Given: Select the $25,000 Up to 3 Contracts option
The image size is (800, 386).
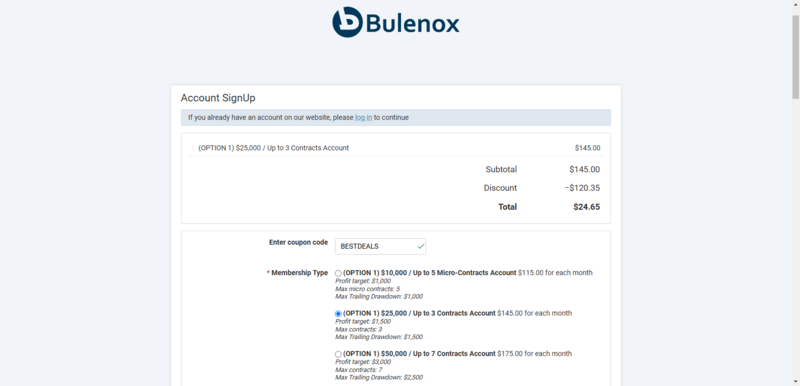Looking at the screenshot, I should pos(338,314).
